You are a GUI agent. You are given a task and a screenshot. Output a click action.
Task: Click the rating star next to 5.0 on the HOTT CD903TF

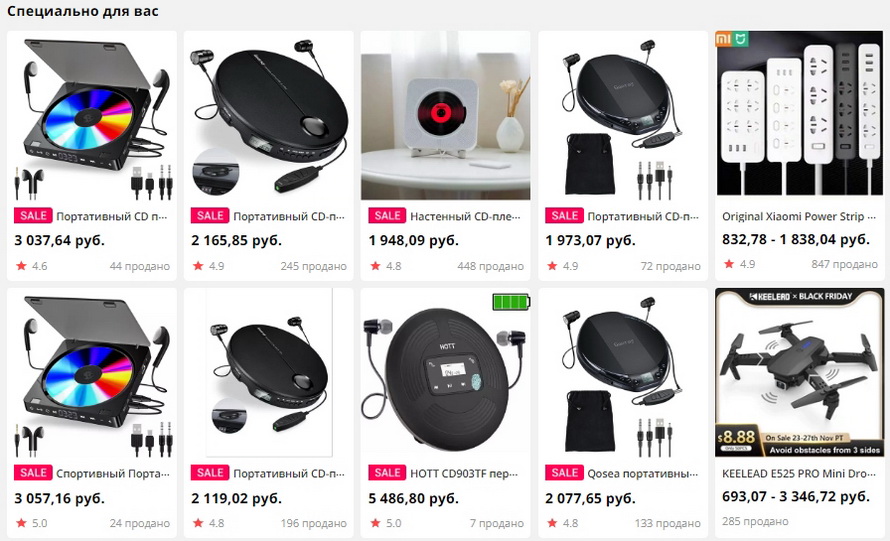point(375,523)
